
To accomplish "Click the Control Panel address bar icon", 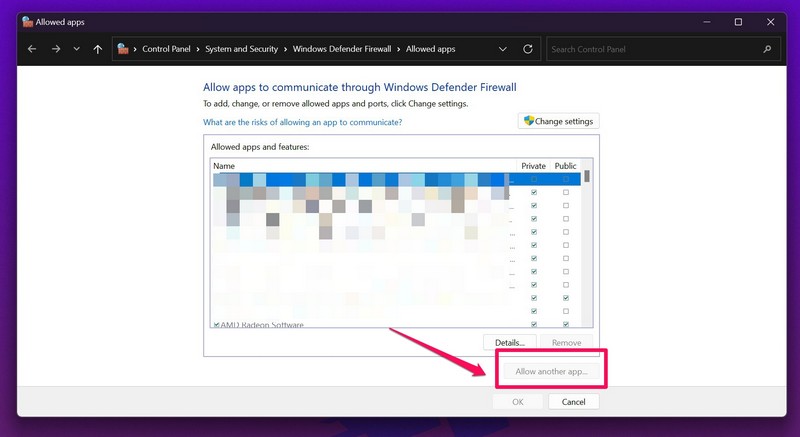I will pos(122,48).
